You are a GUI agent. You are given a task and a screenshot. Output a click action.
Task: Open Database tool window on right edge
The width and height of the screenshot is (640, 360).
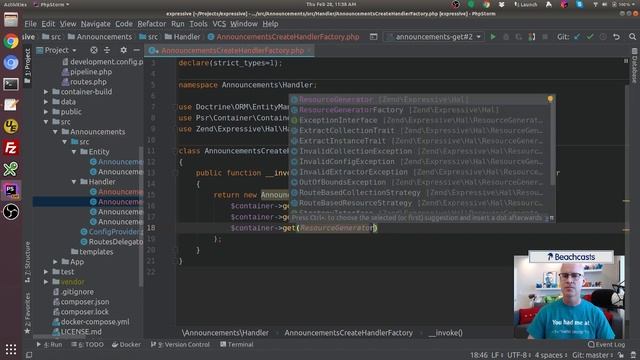634,65
